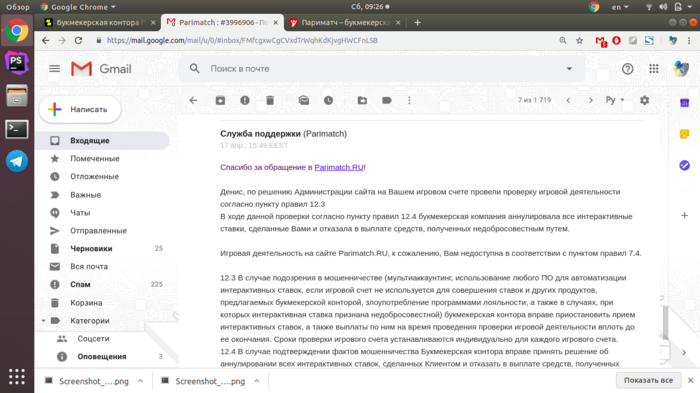Go to the newer message arrow
The image size is (700, 393).
[x=568, y=100]
